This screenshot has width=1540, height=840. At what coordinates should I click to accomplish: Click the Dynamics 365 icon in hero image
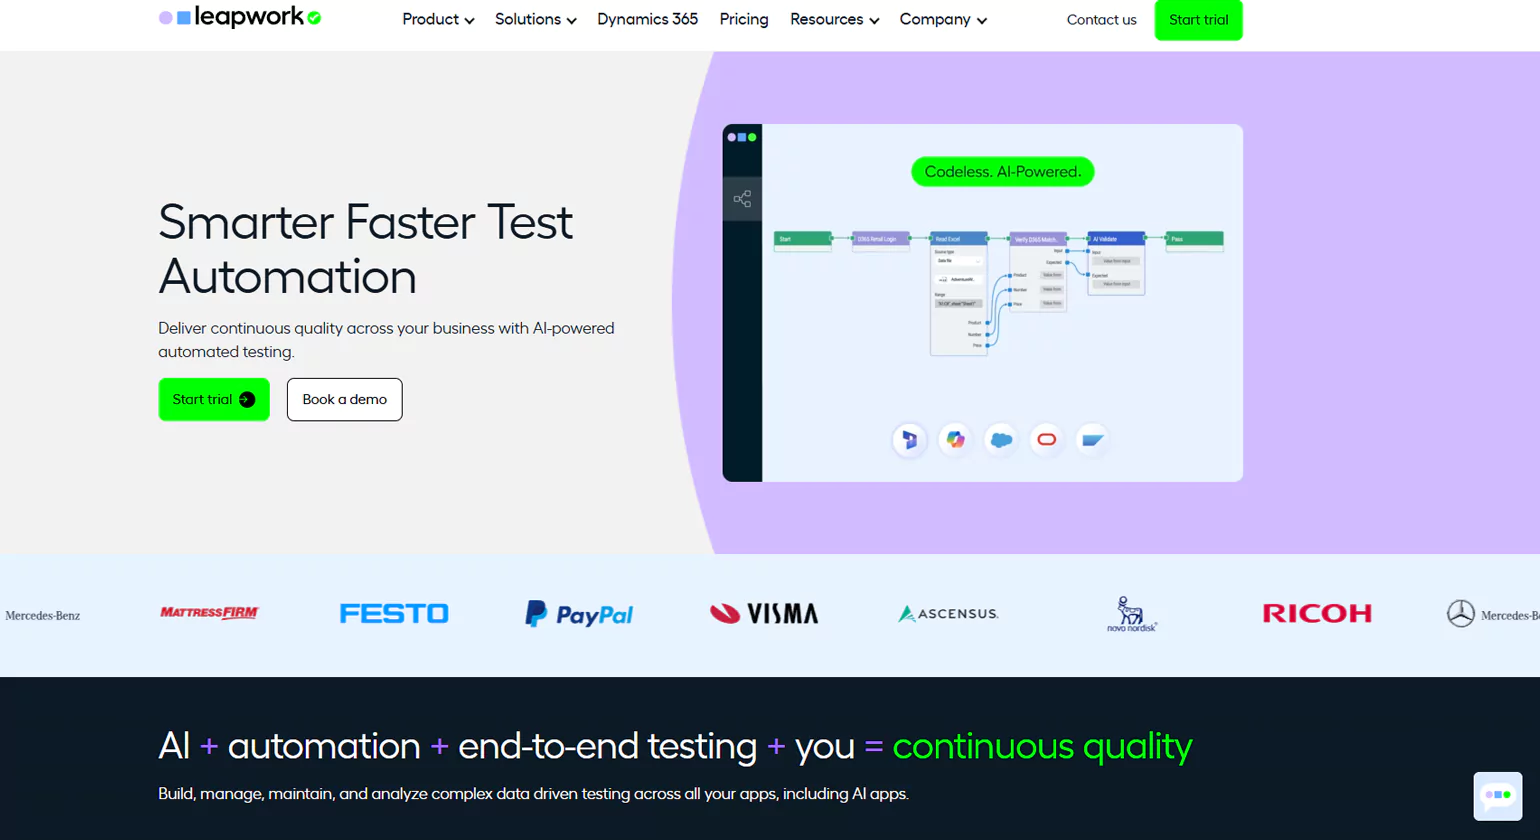(909, 440)
